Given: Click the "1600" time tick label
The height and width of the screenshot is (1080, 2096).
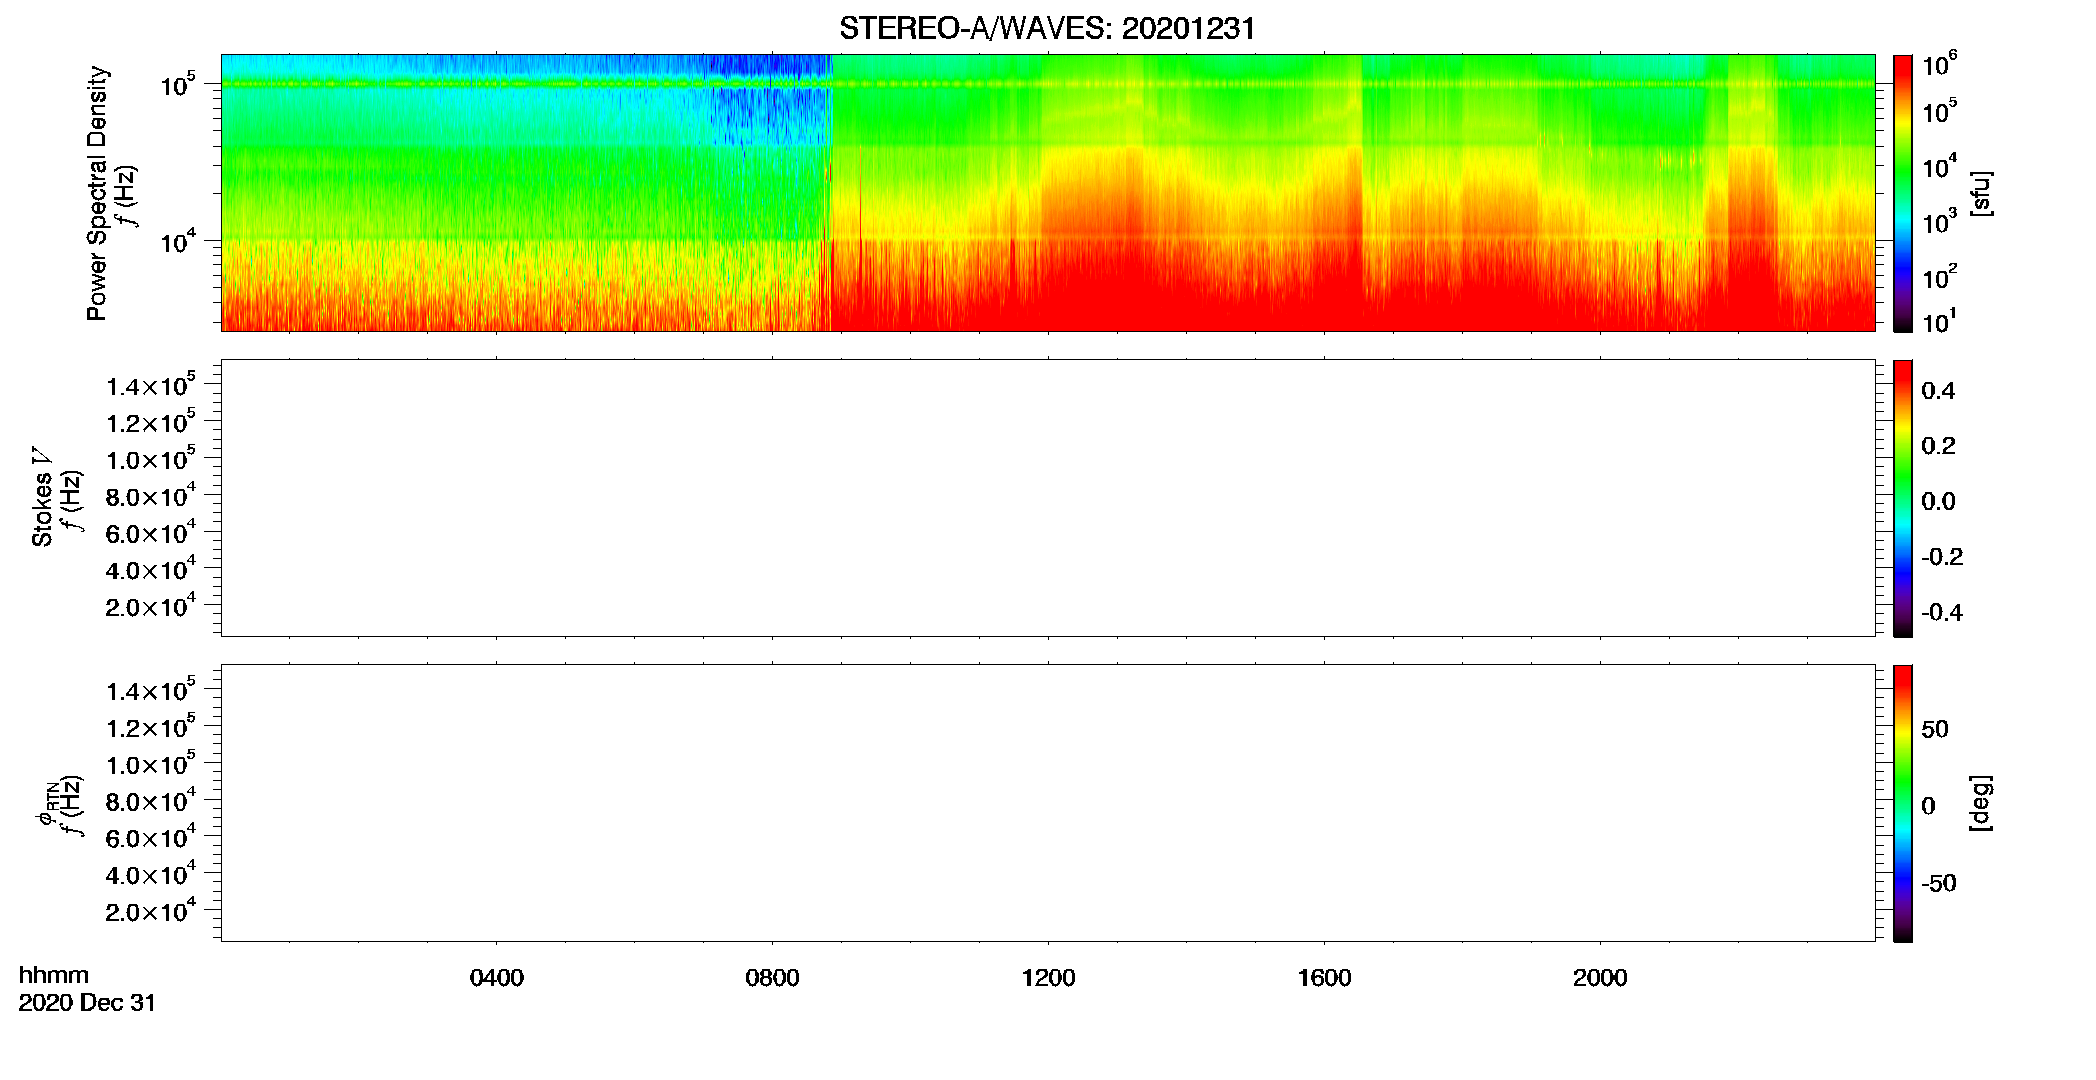Looking at the screenshot, I should click(1324, 978).
